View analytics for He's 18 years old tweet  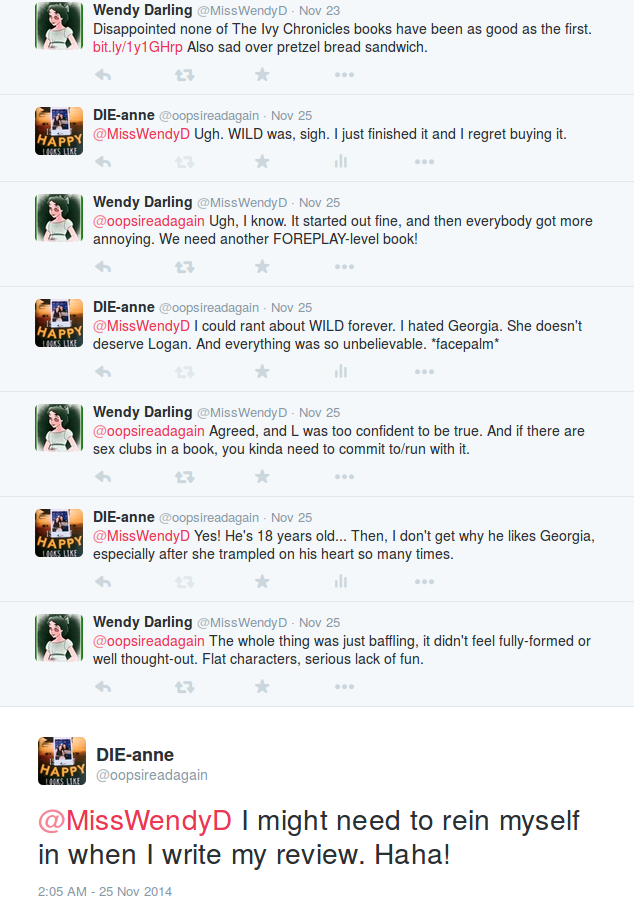tap(341, 582)
